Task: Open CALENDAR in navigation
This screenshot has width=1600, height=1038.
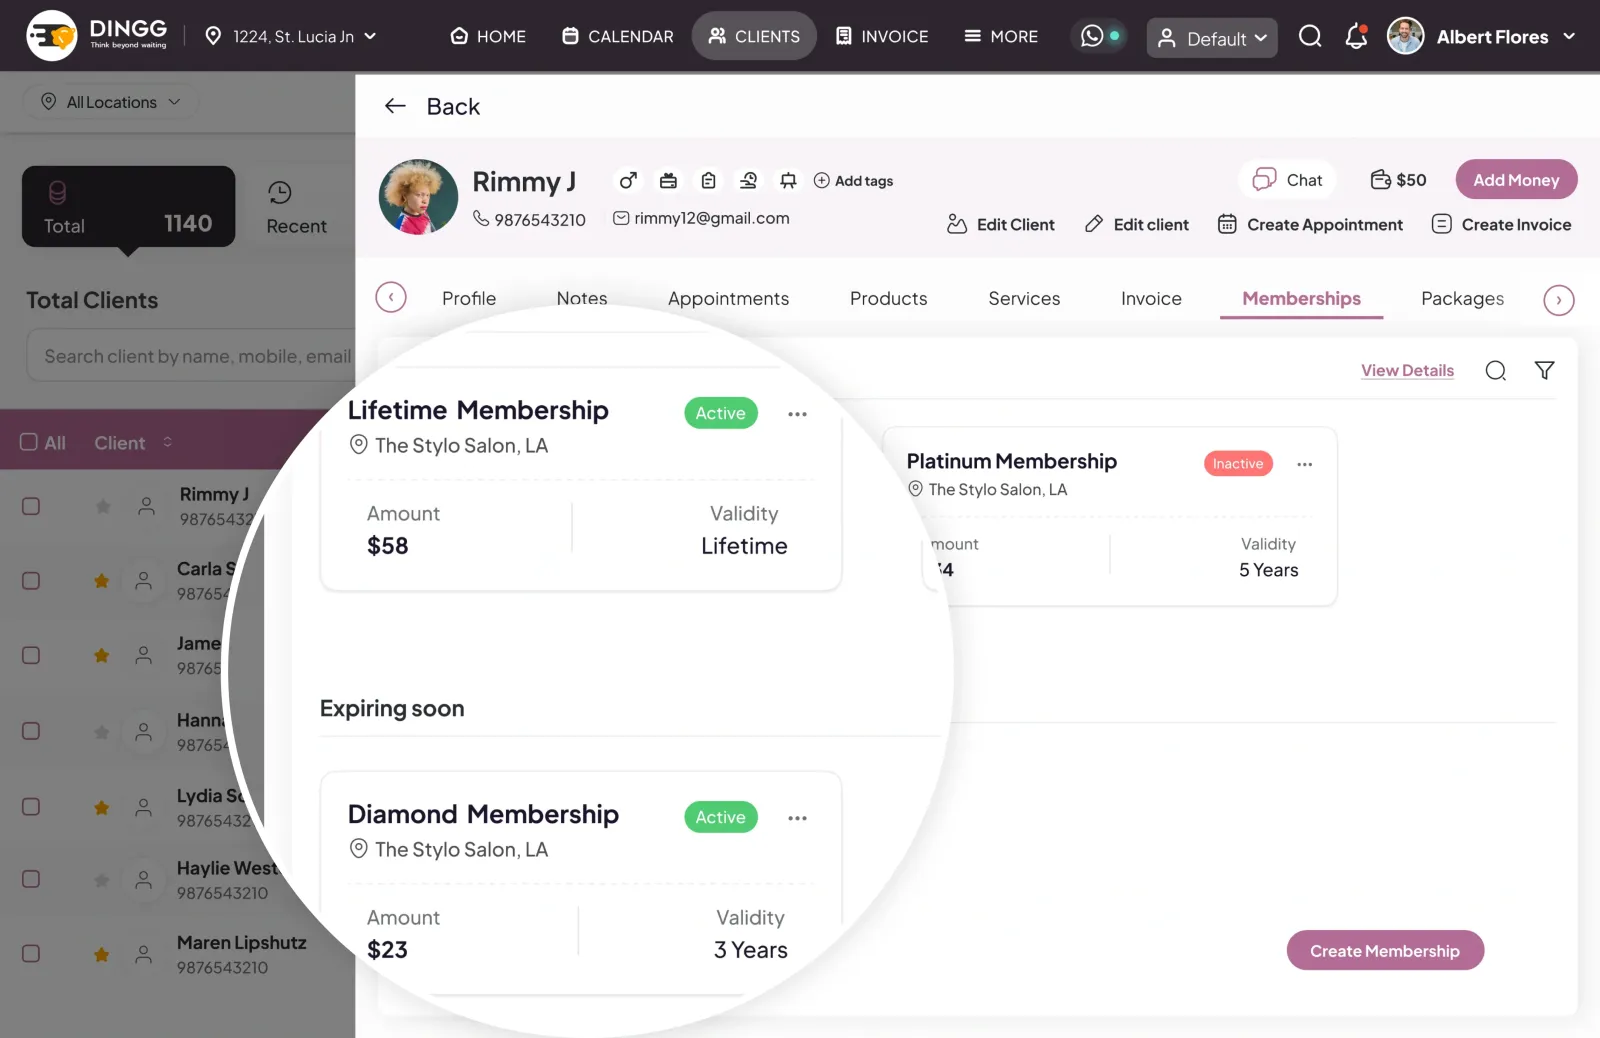Action: (x=618, y=37)
